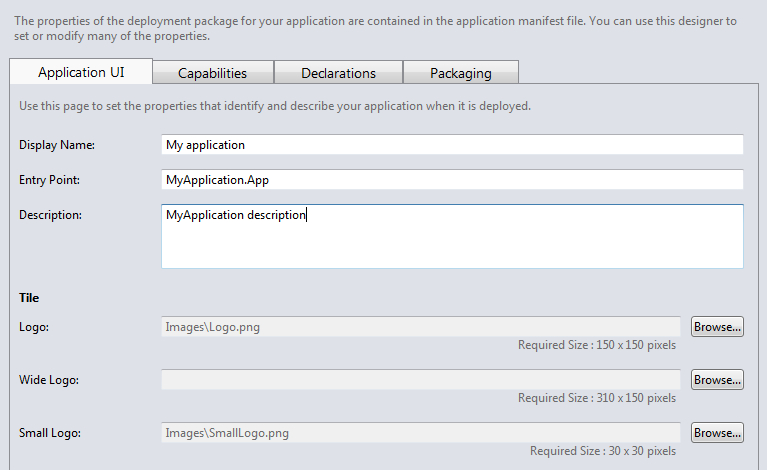Viewport: 767px width, 470px height.
Task: Focus the Entry Point input box
Action: click(x=452, y=180)
